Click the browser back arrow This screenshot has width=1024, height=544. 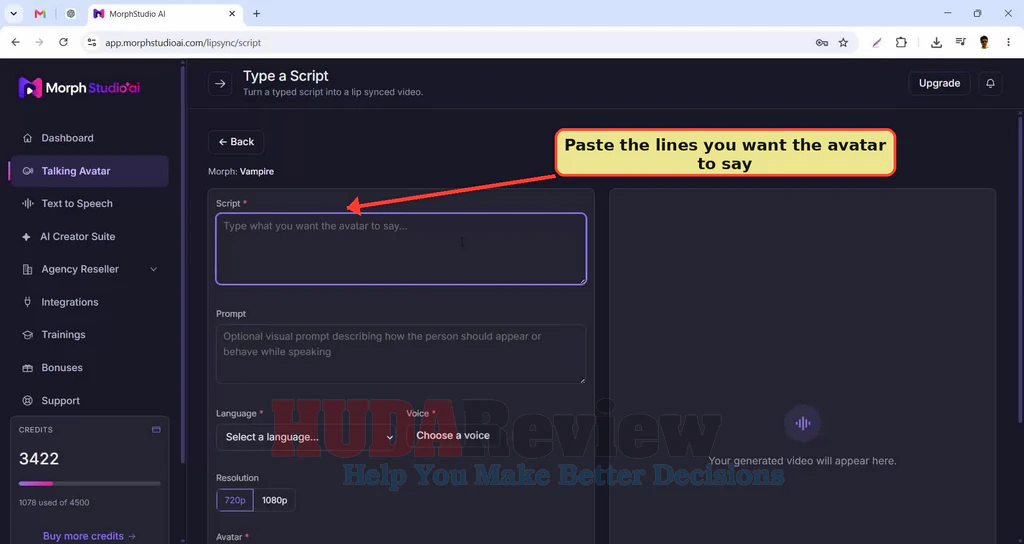(x=16, y=42)
